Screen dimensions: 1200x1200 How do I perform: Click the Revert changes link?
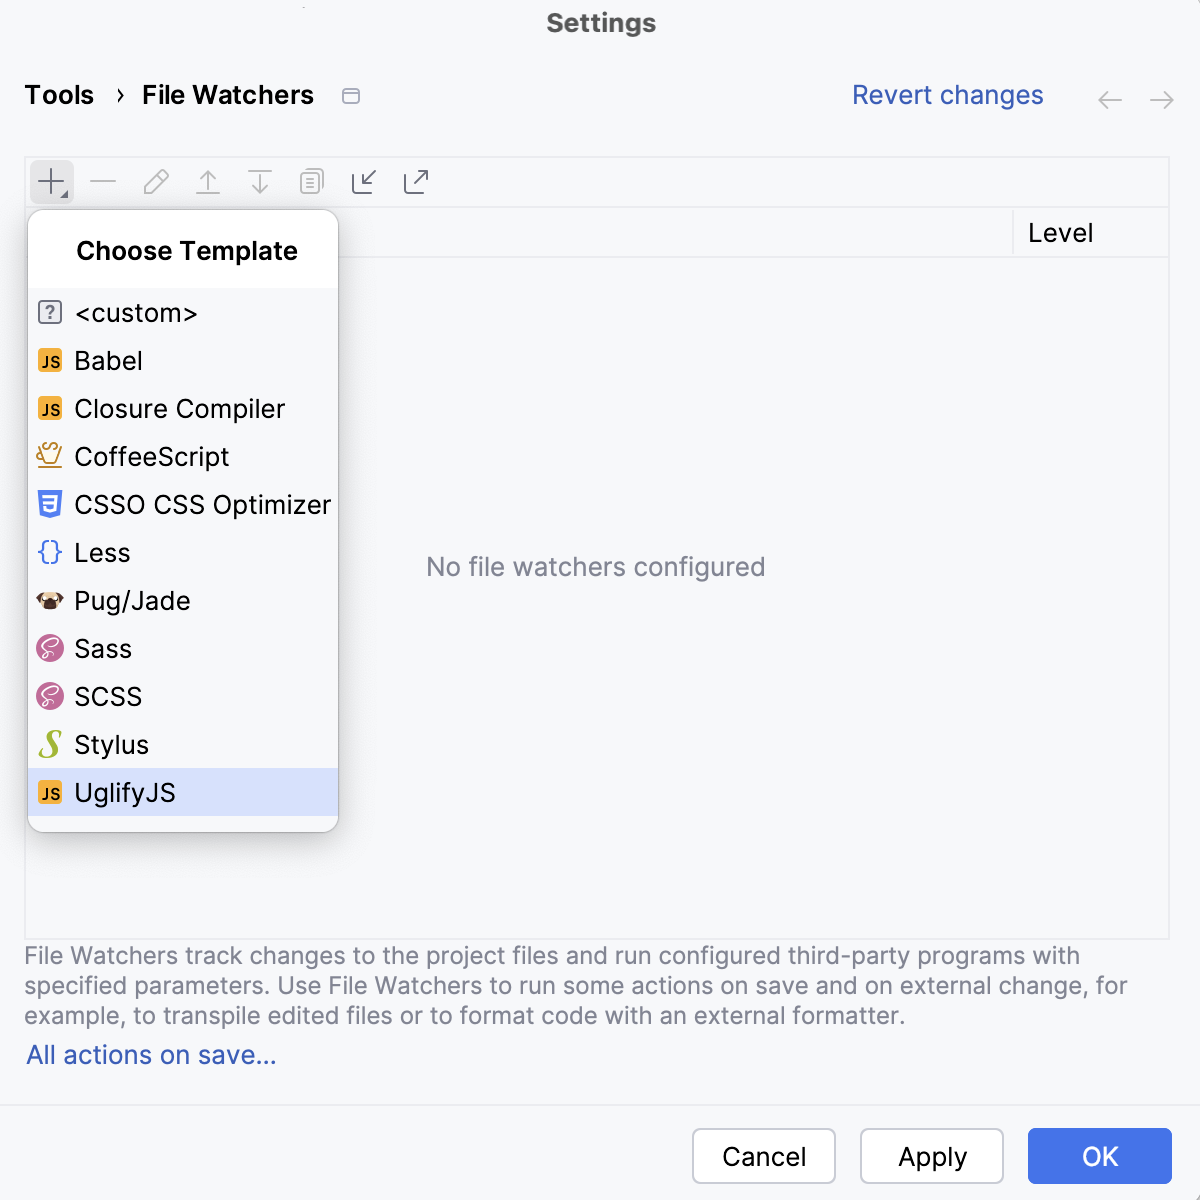tap(947, 95)
